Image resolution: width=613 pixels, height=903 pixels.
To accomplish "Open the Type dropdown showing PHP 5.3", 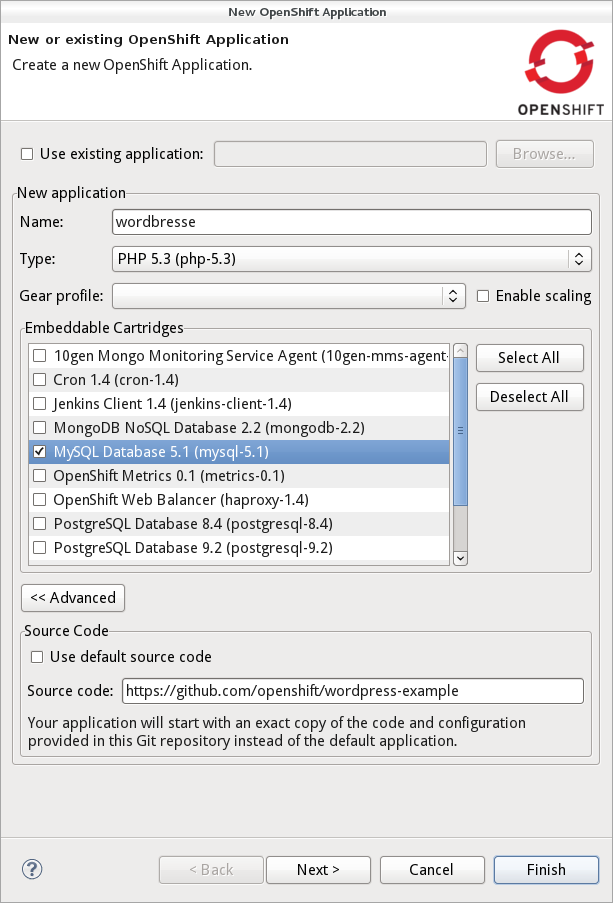I will point(351,259).
